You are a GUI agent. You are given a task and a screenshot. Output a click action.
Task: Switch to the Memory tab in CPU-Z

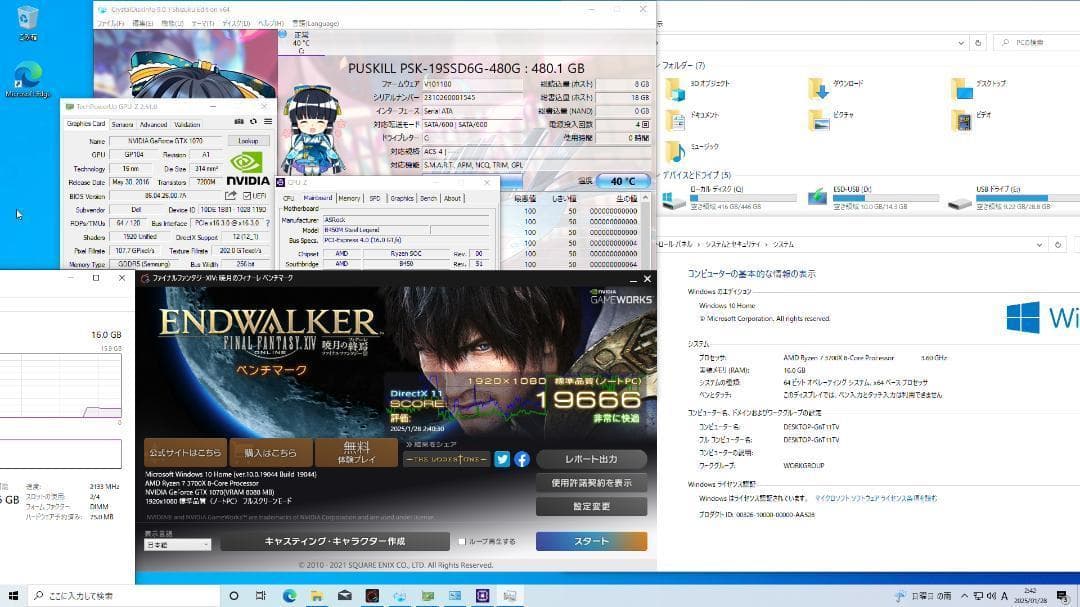pos(349,198)
